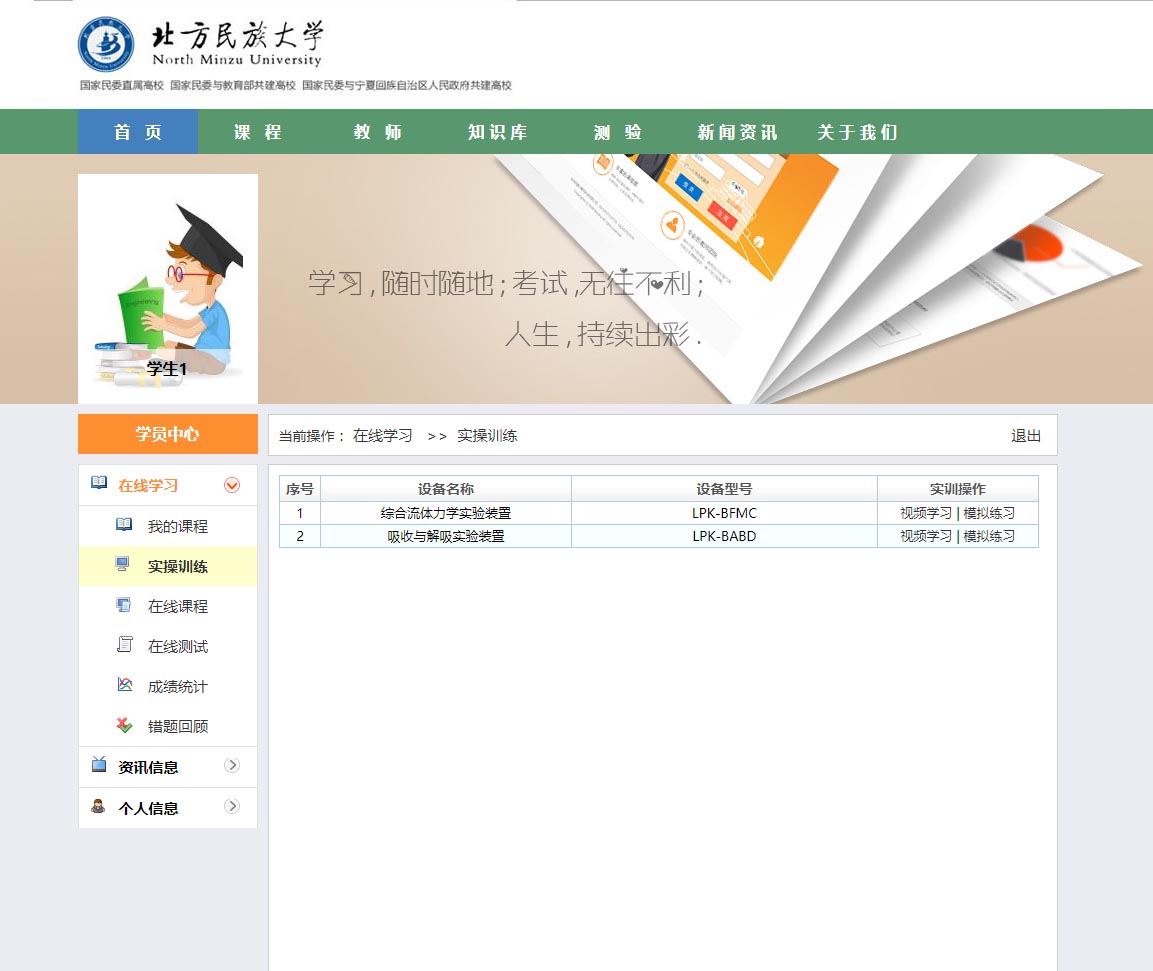Image resolution: width=1153 pixels, height=971 pixels.
Task: Click the checkmark icon beside 错题回顾
Action: pos(124,725)
